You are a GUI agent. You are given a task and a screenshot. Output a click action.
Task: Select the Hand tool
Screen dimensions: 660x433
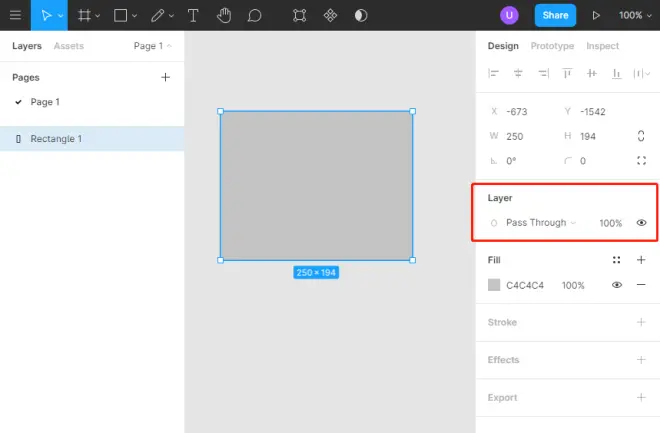pyautogui.click(x=224, y=16)
